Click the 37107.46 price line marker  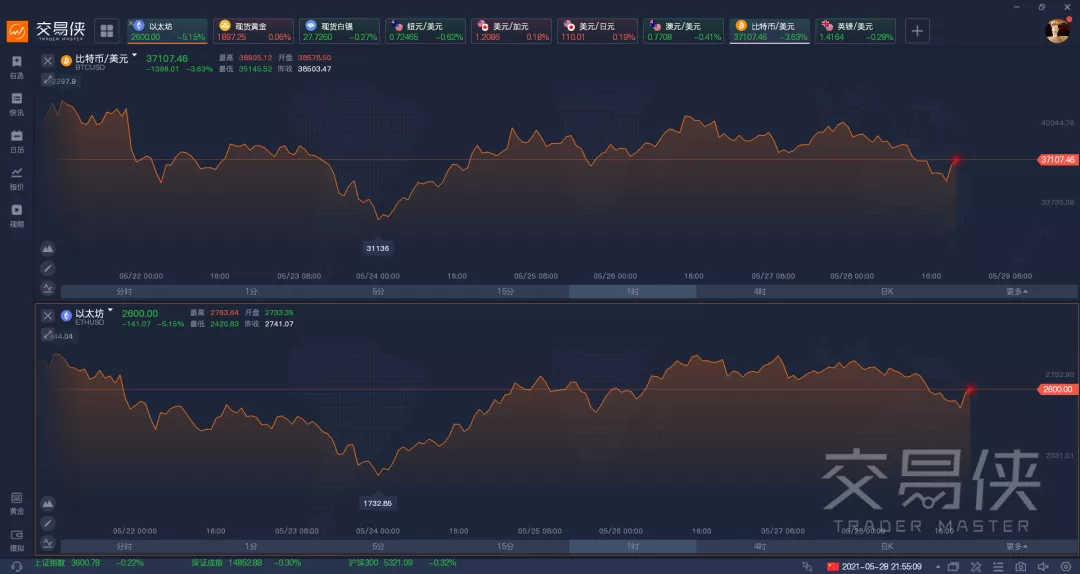pyautogui.click(x=1057, y=160)
